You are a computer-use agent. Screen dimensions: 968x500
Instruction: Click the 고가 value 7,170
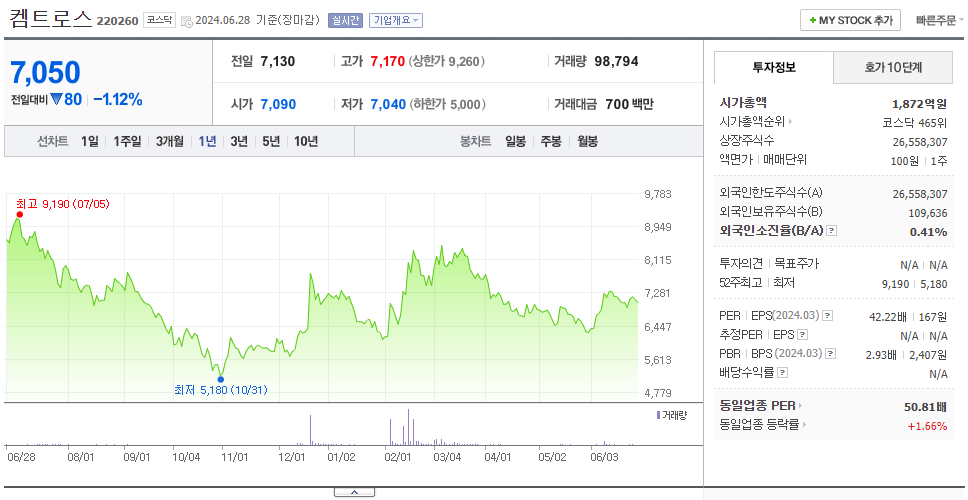pos(388,61)
